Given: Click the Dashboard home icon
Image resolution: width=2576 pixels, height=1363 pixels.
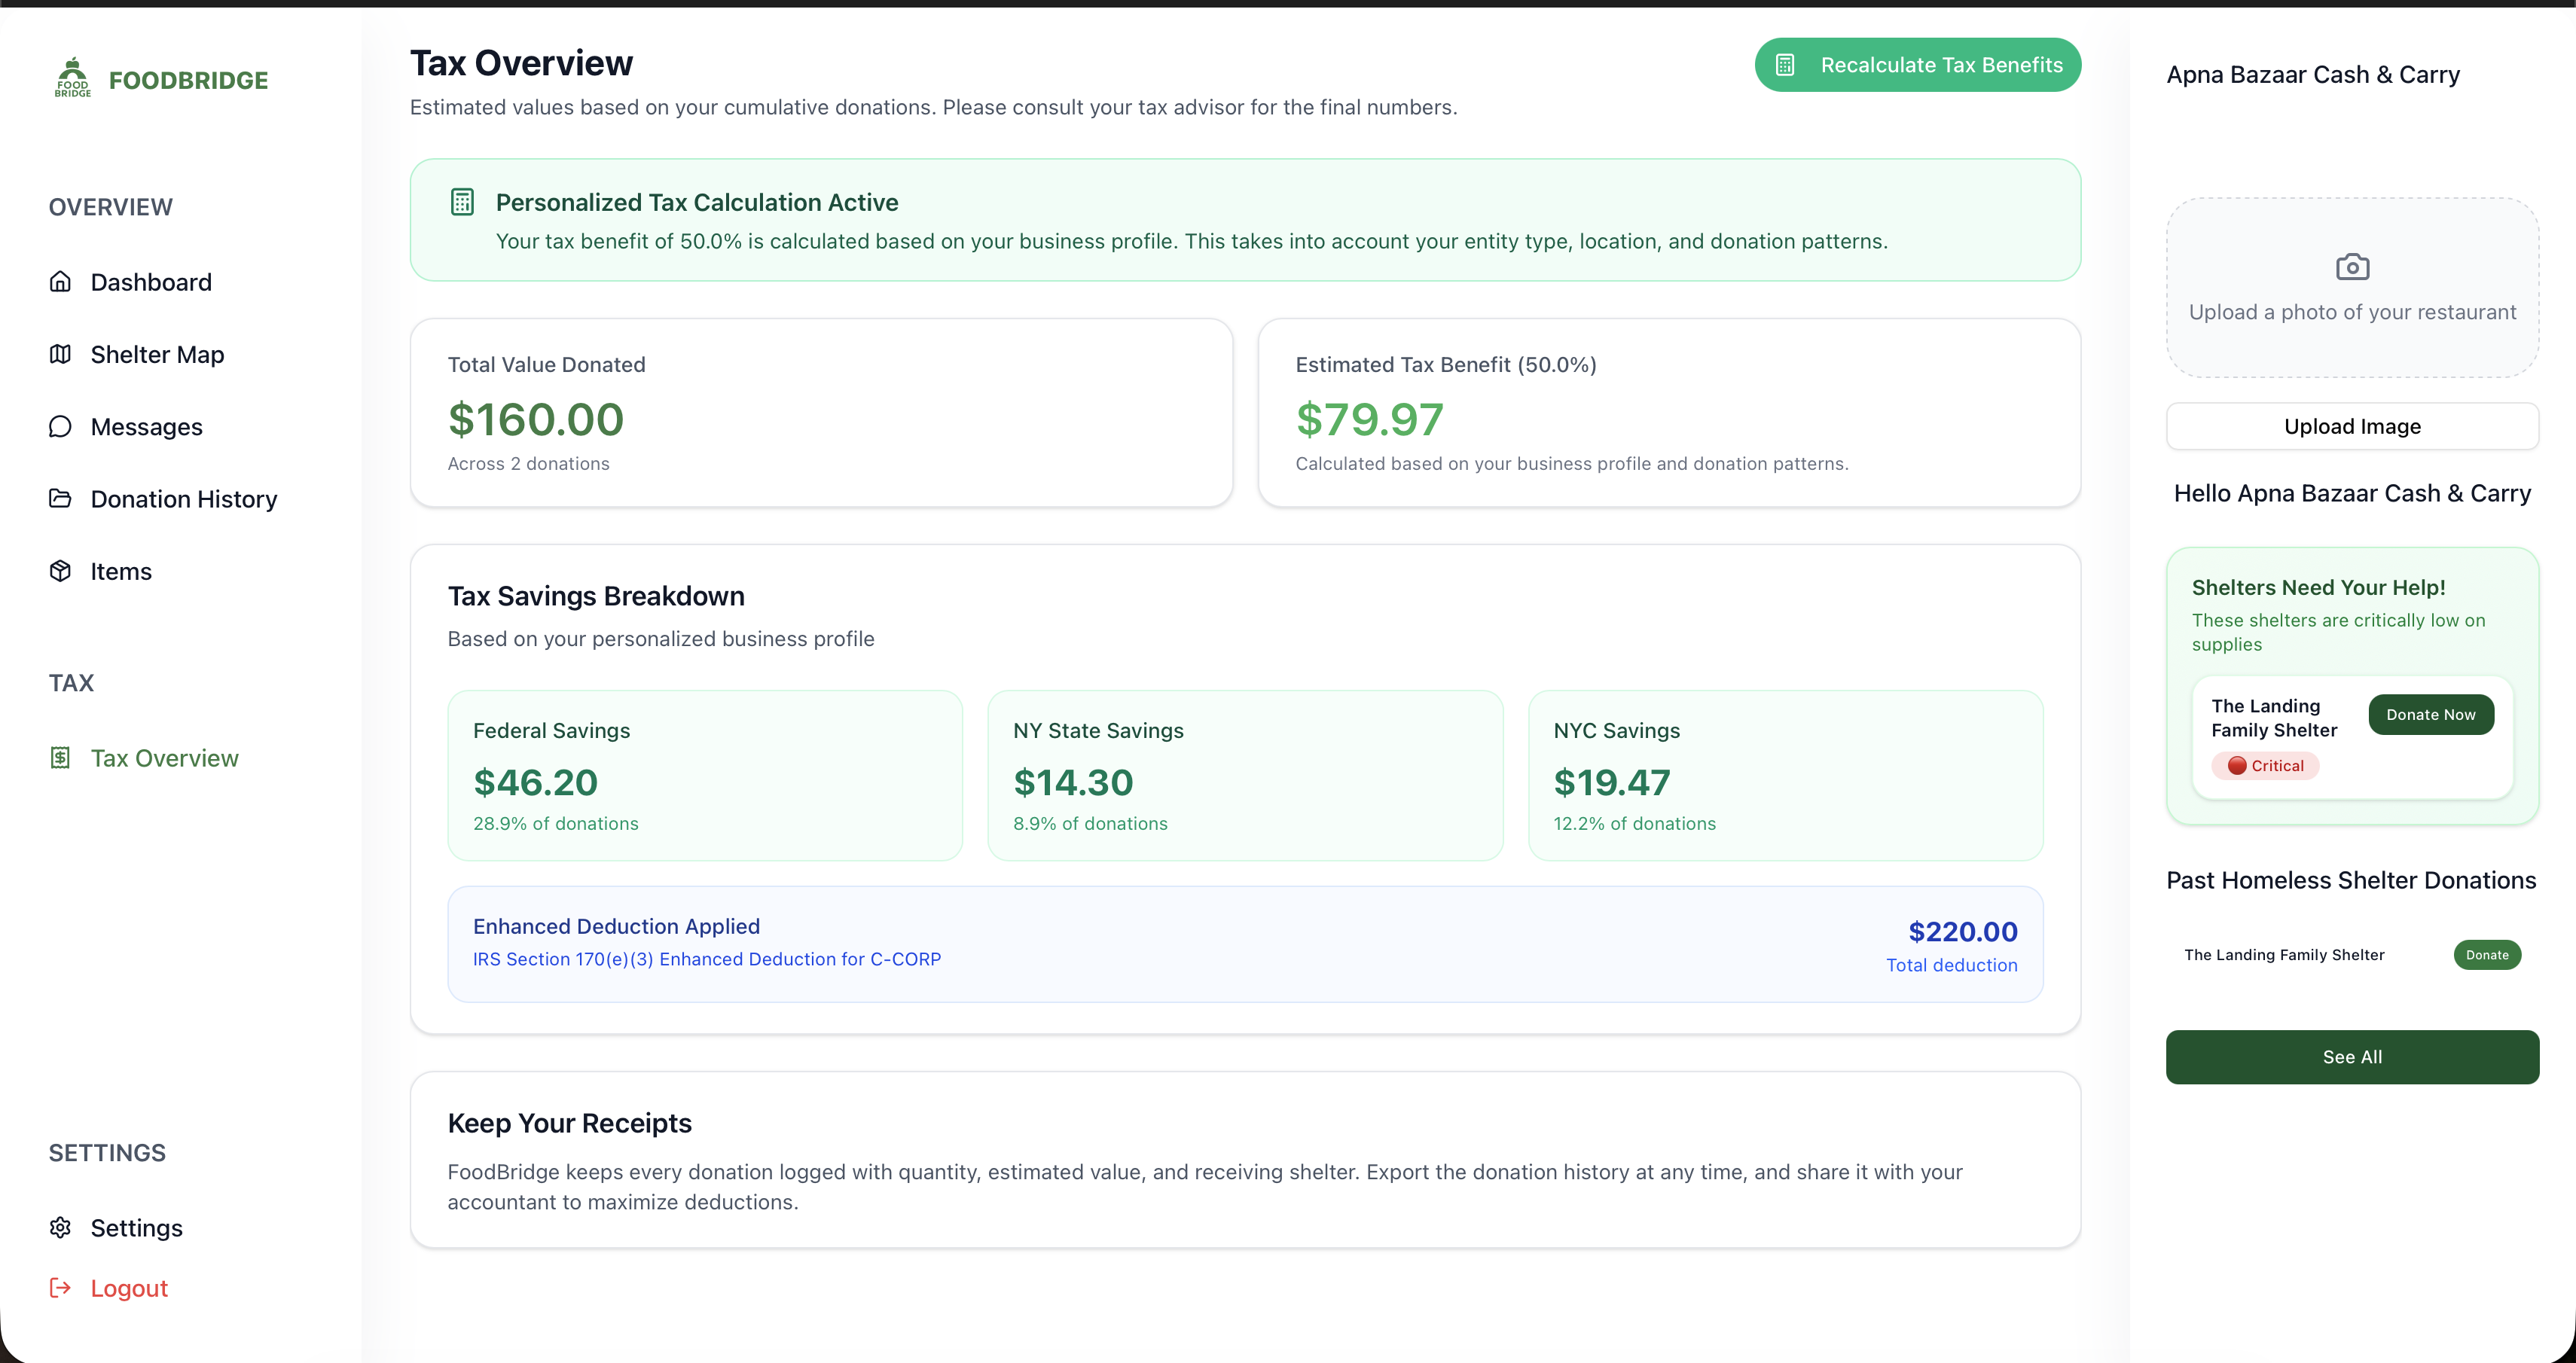Looking at the screenshot, I should [x=60, y=281].
